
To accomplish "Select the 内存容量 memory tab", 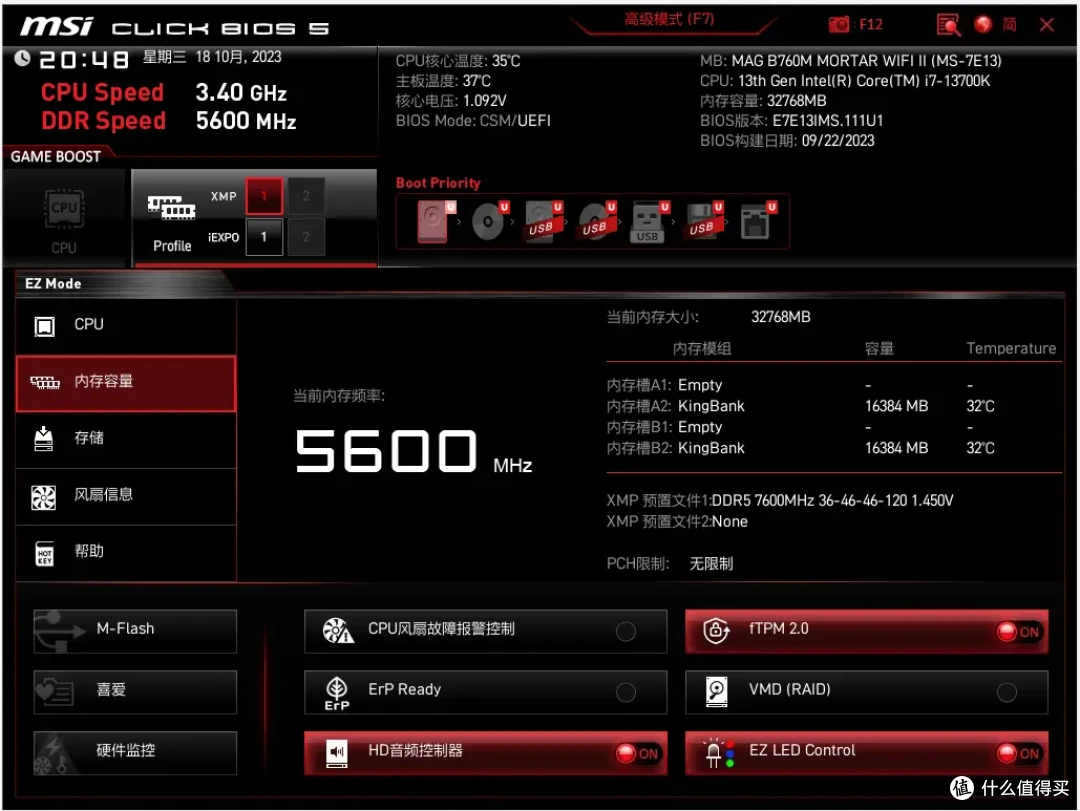I will tap(126, 383).
